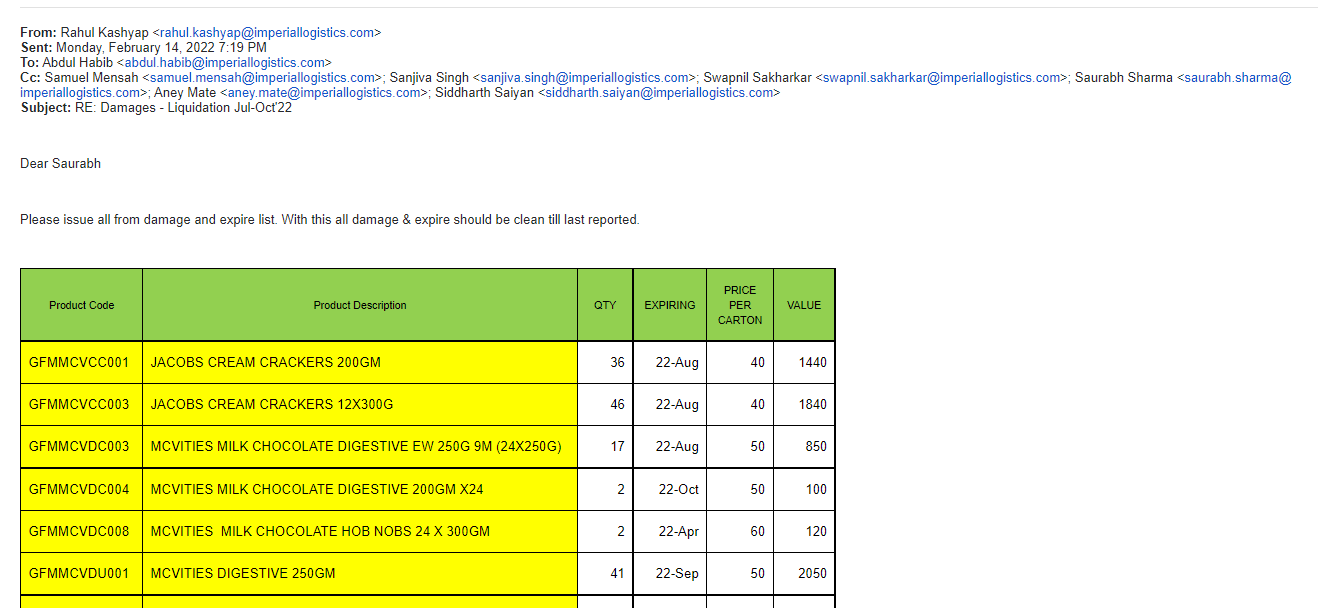Click 'MCVITIES MILK CHOCOLATE DIGESTIVE 200GM X24' cell

click(360, 489)
